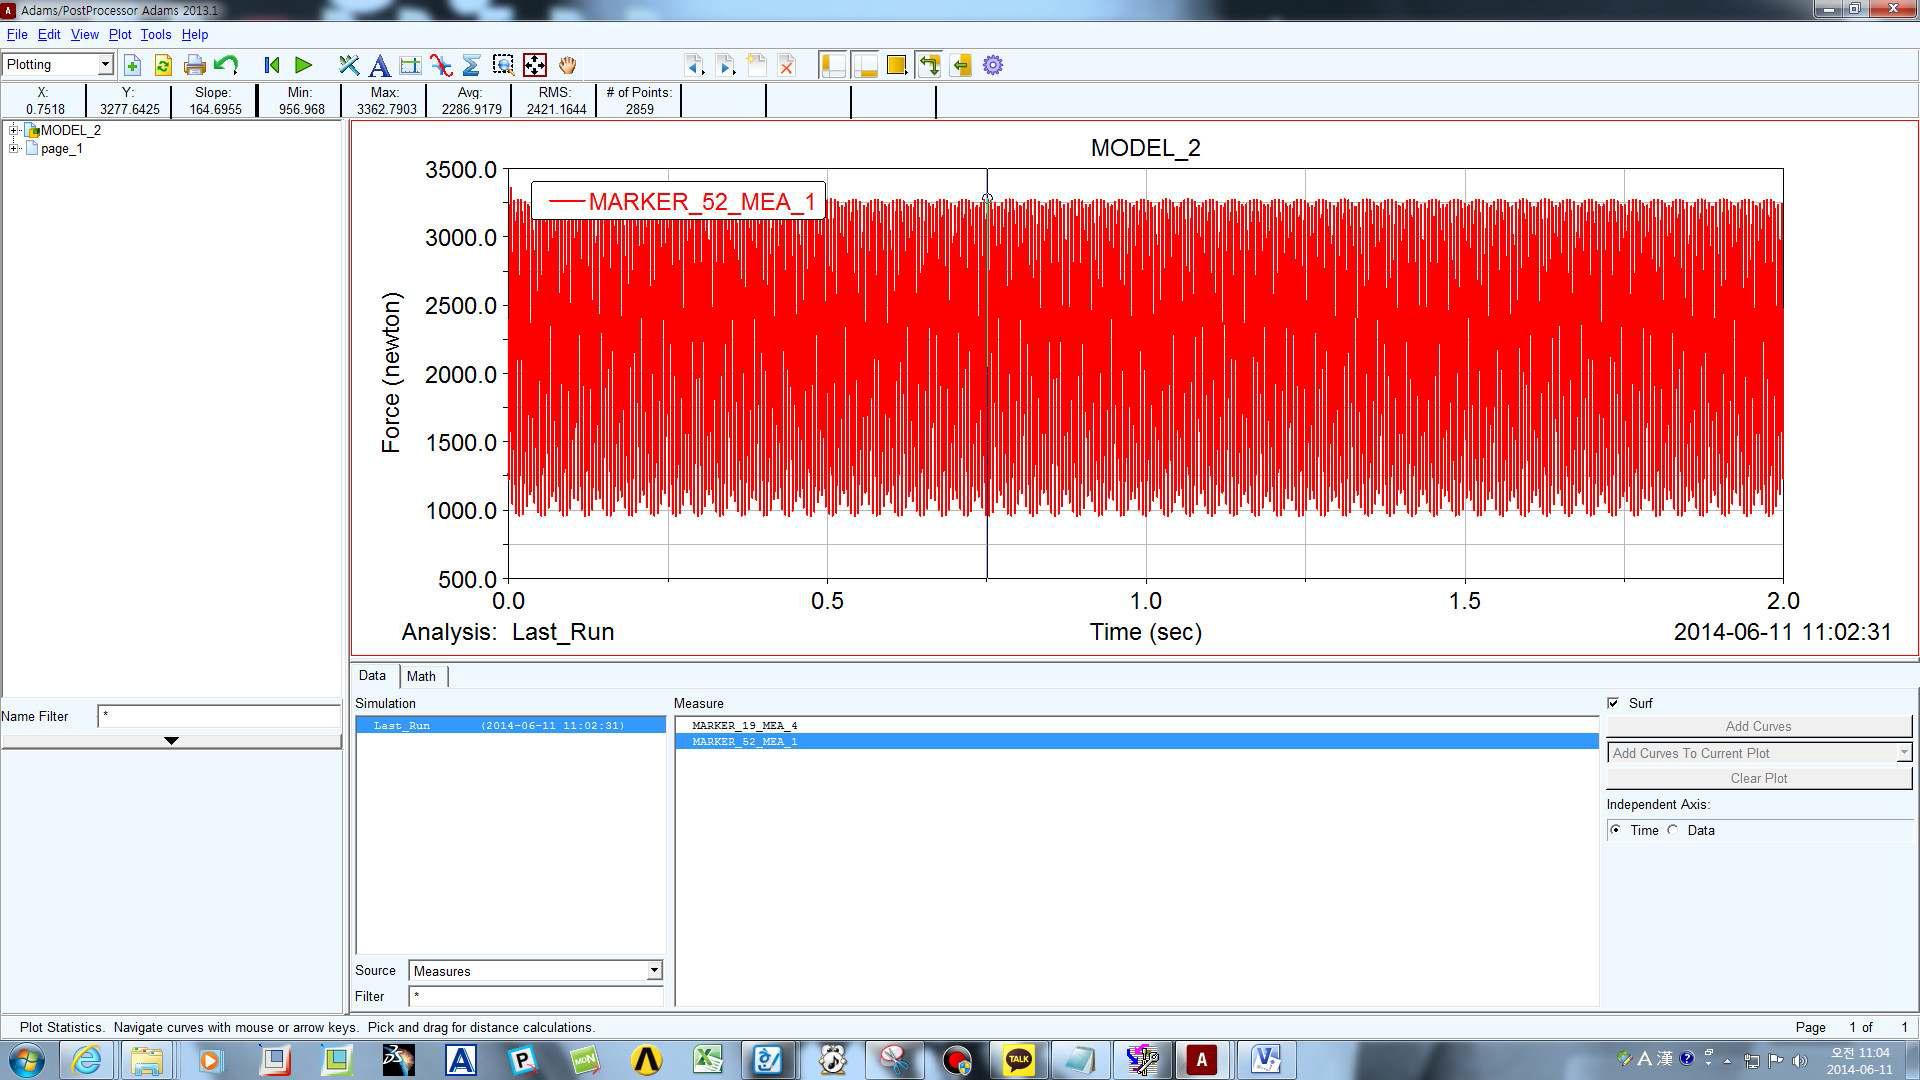Click the Force (newton) axis label
1920x1080 pixels.
pyautogui.click(x=391, y=373)
